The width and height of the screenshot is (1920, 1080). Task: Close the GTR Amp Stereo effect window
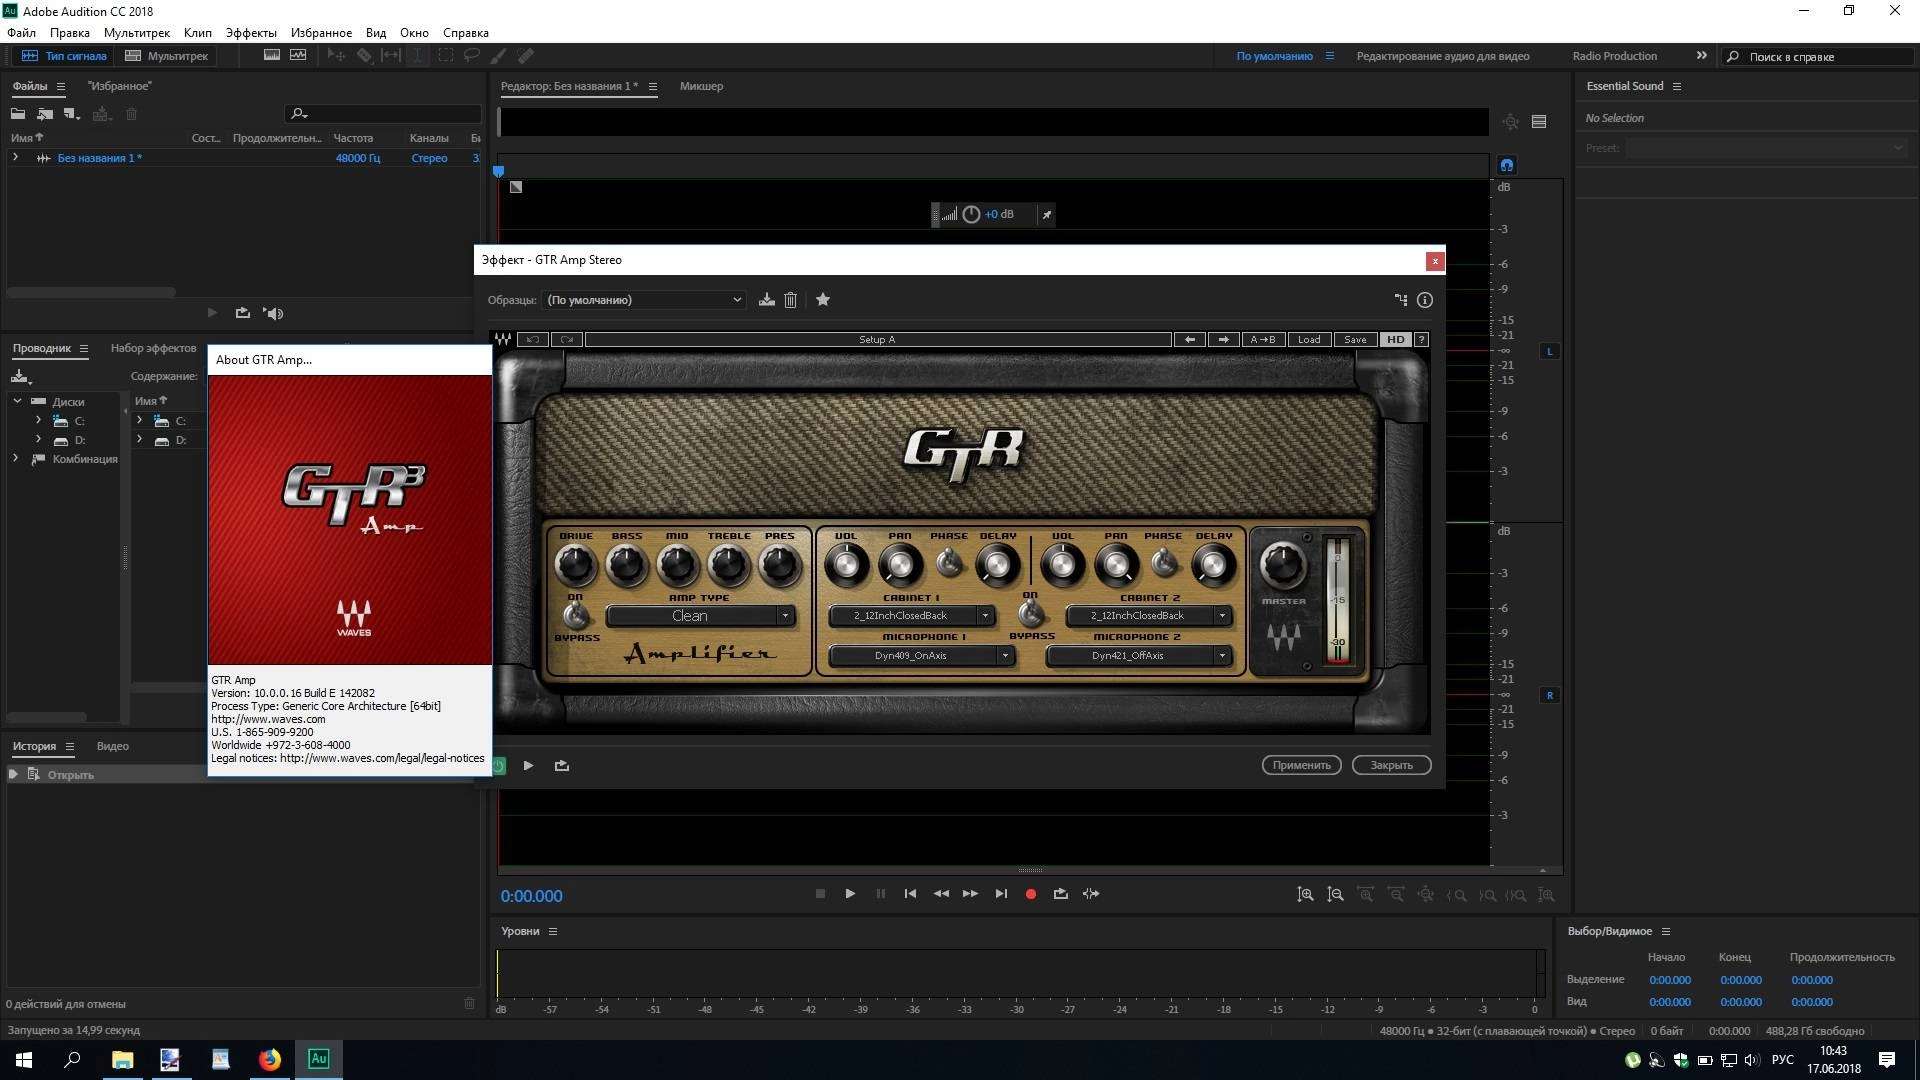1435,261
